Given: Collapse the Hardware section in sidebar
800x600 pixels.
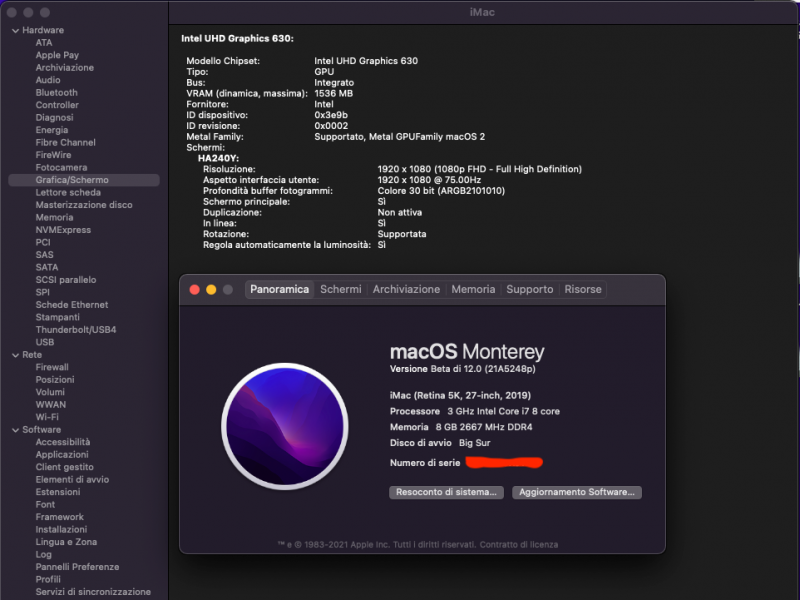Looking at the screenshot, I should [x=14, y=30].
